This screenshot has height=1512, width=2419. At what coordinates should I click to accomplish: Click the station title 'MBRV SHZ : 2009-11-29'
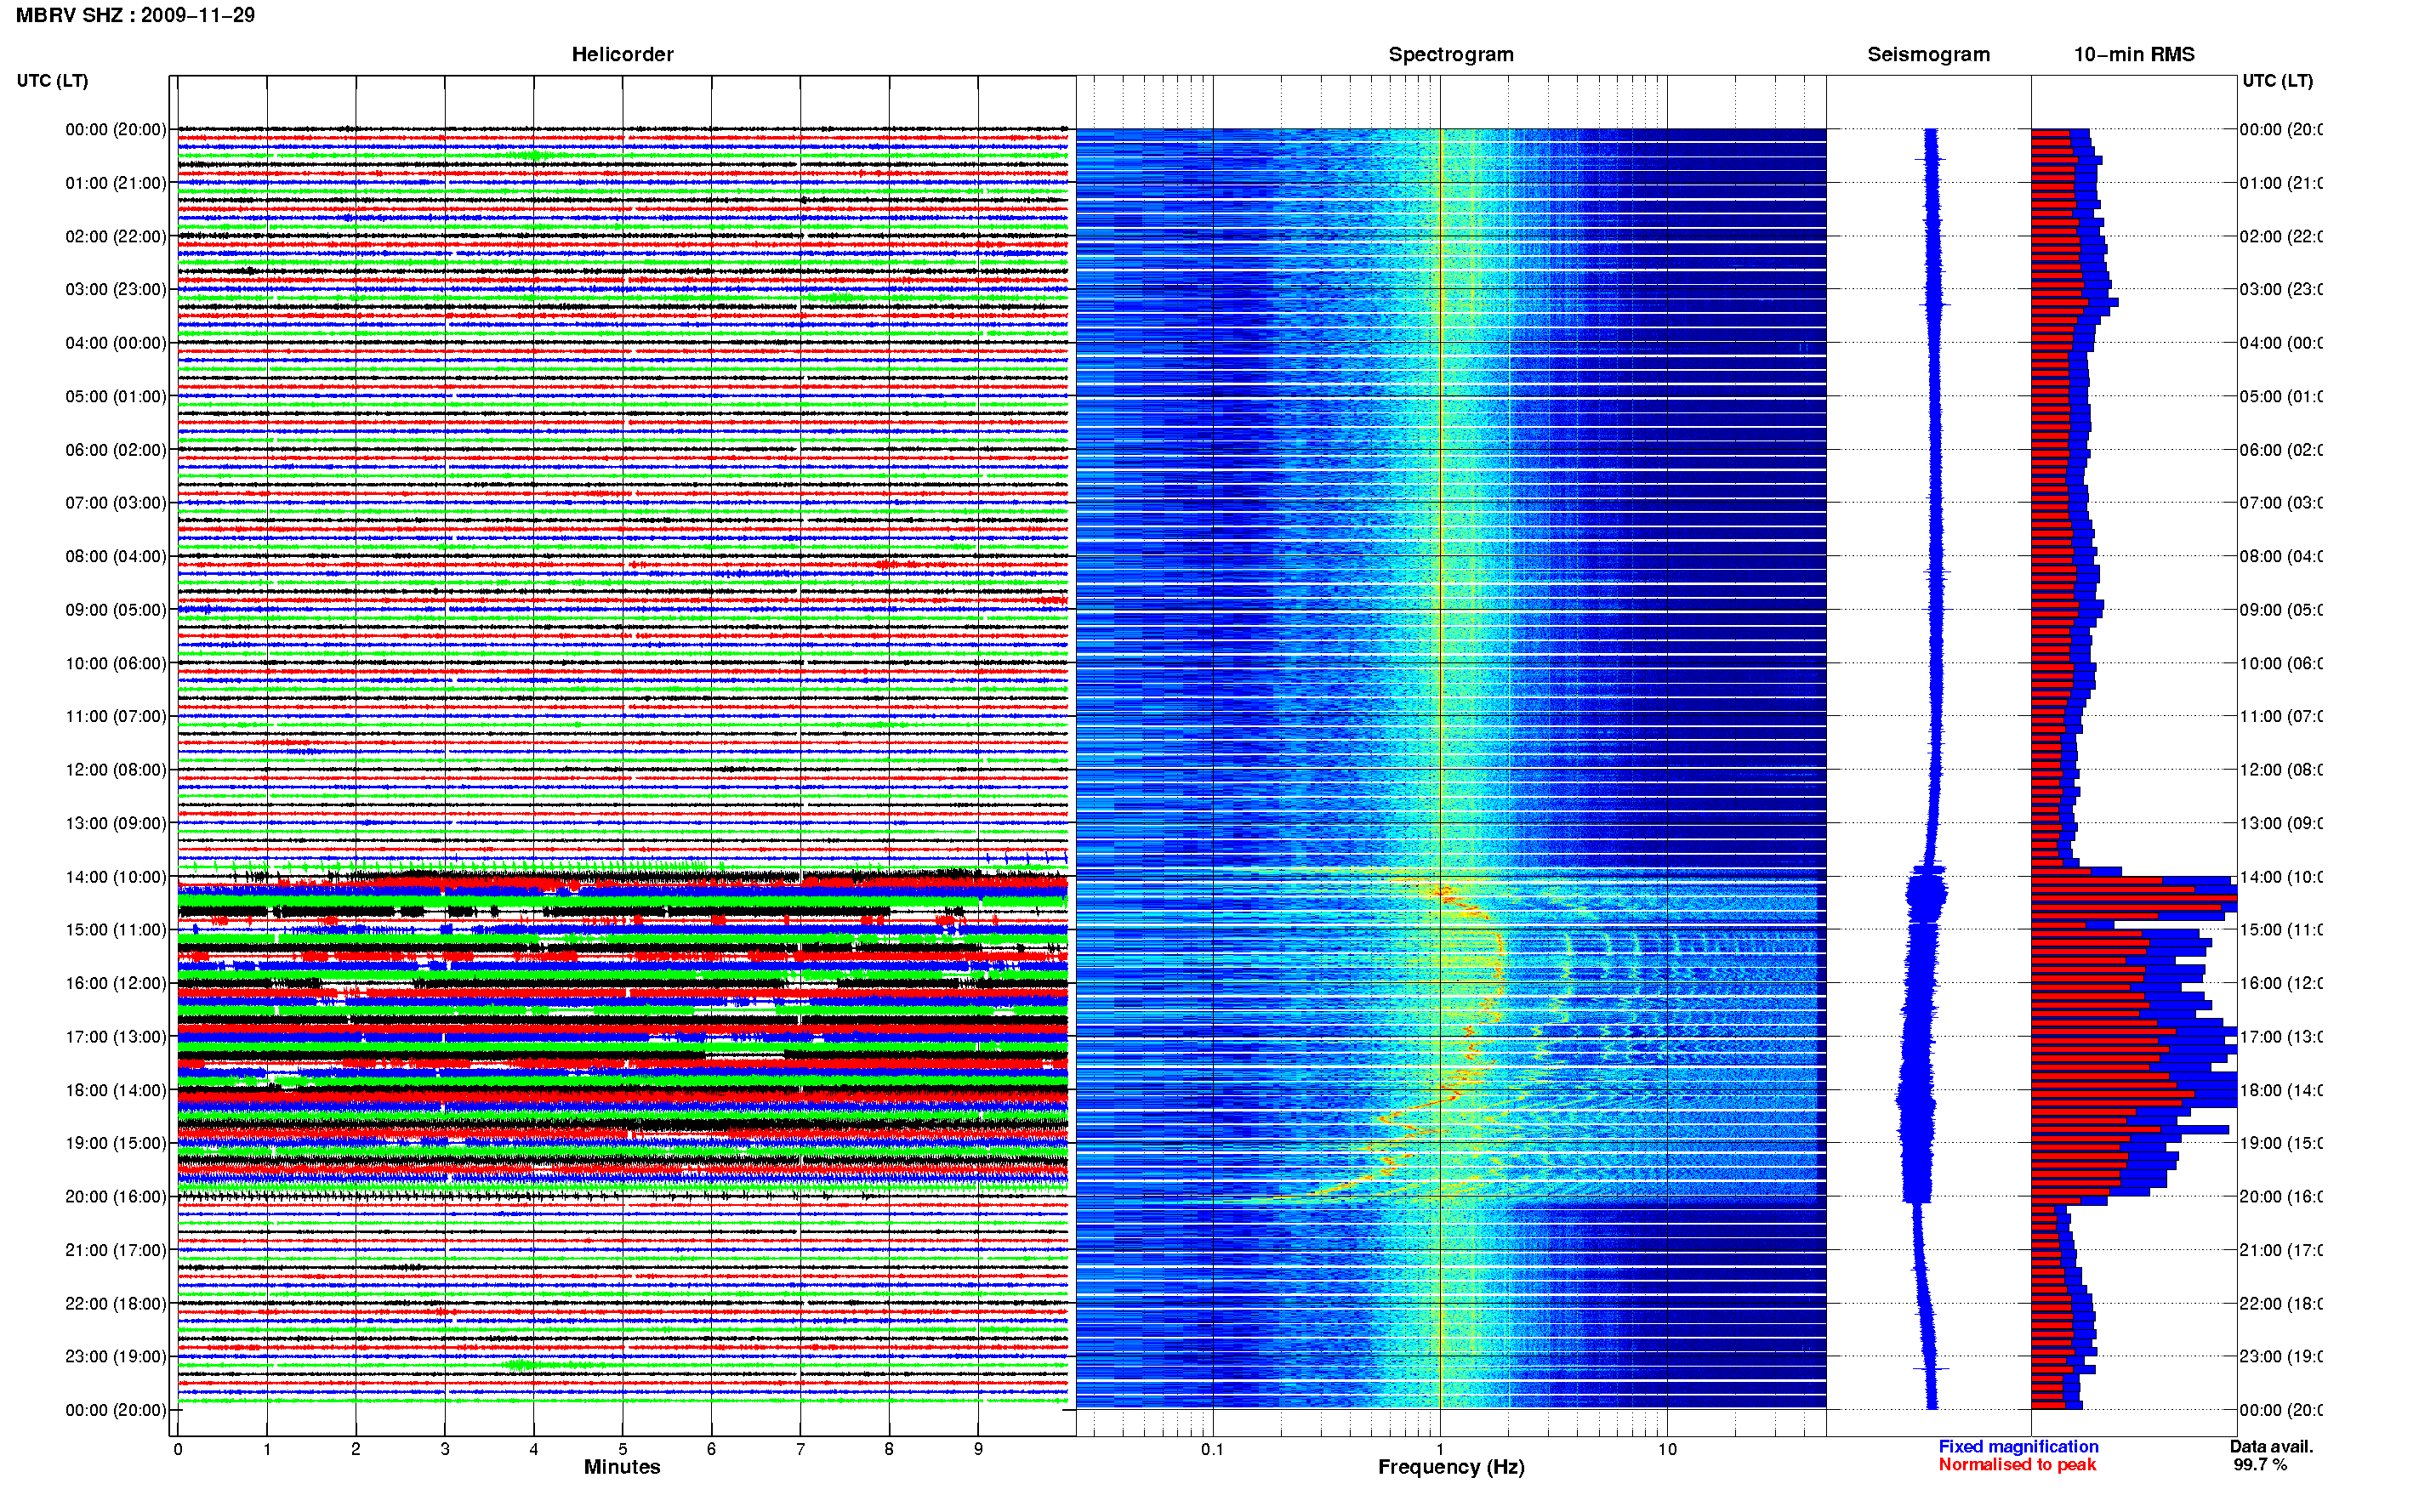tap(135, 15)
